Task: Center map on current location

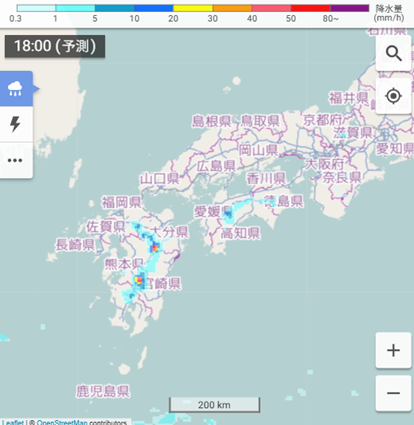Action: (393, 96)
